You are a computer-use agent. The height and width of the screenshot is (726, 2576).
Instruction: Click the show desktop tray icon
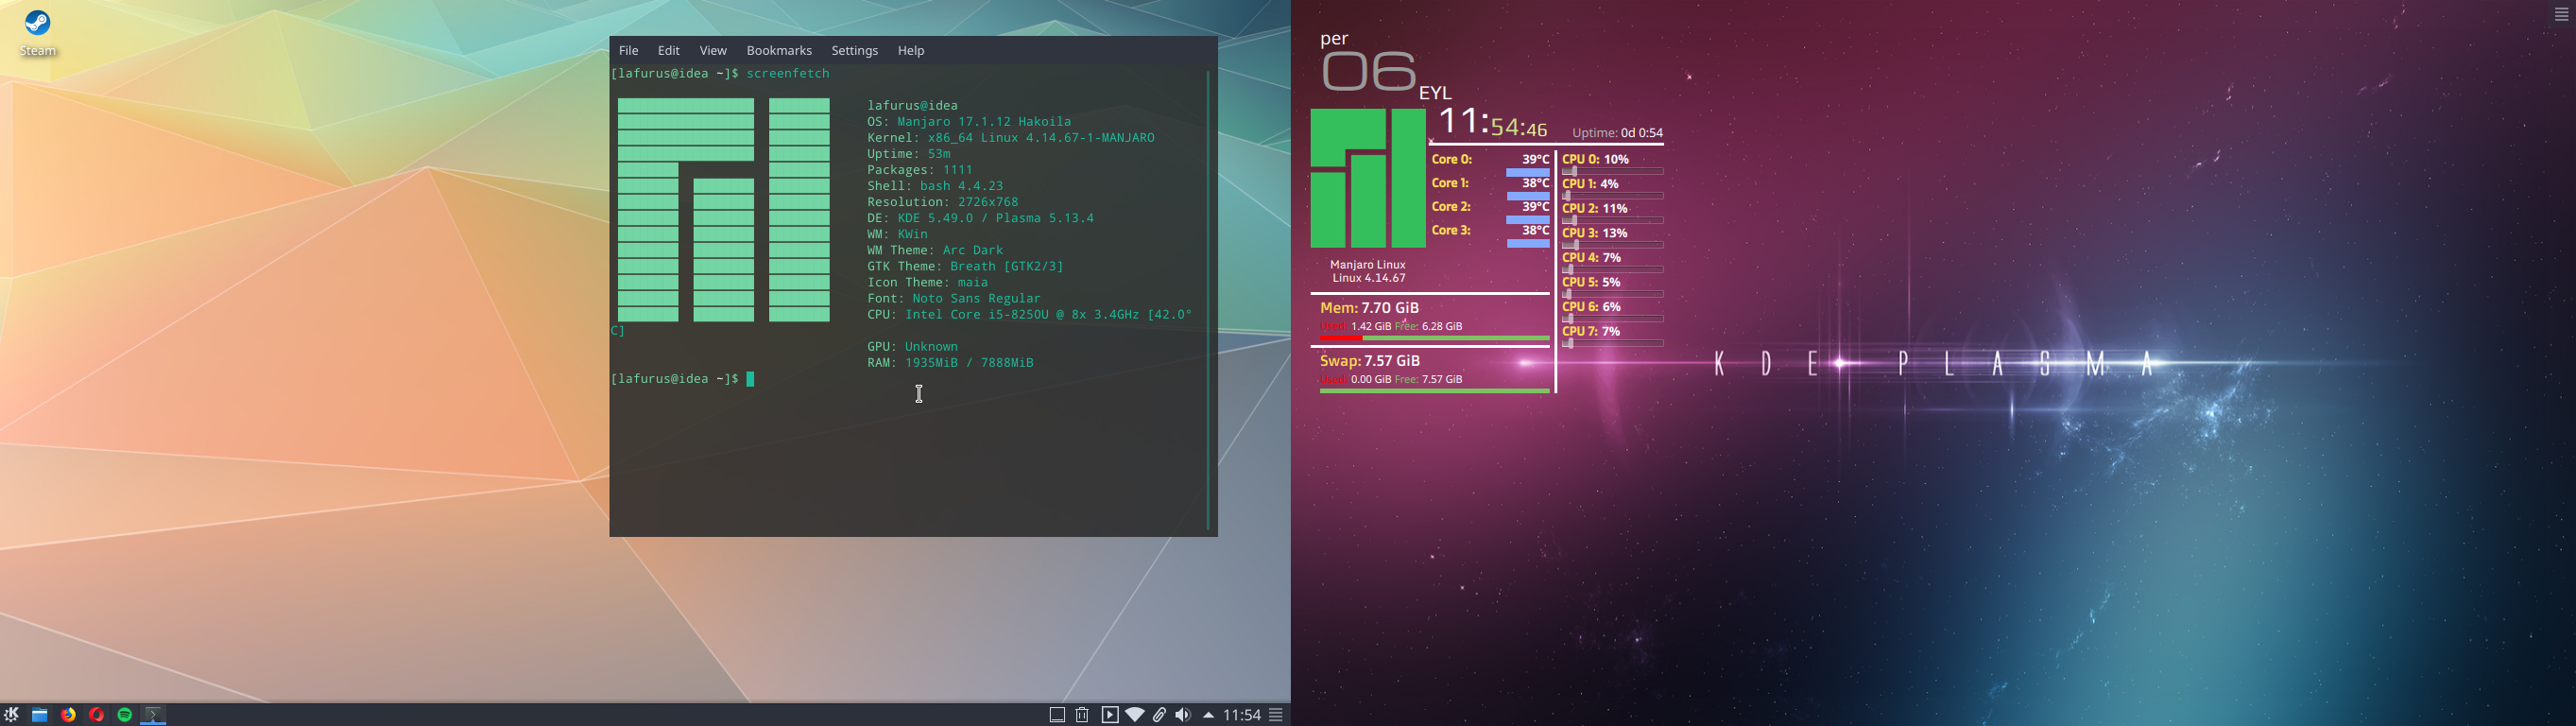pos(1057,714)
